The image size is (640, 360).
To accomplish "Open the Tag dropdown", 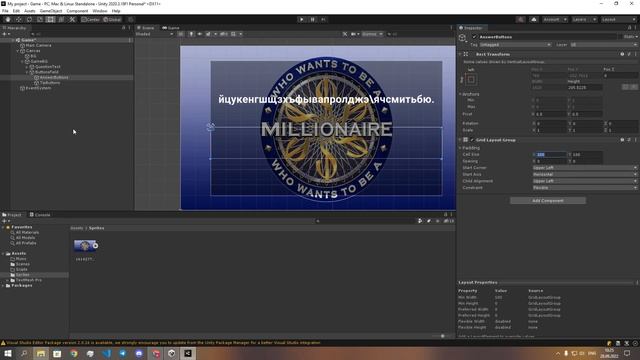I will point(515,44).
